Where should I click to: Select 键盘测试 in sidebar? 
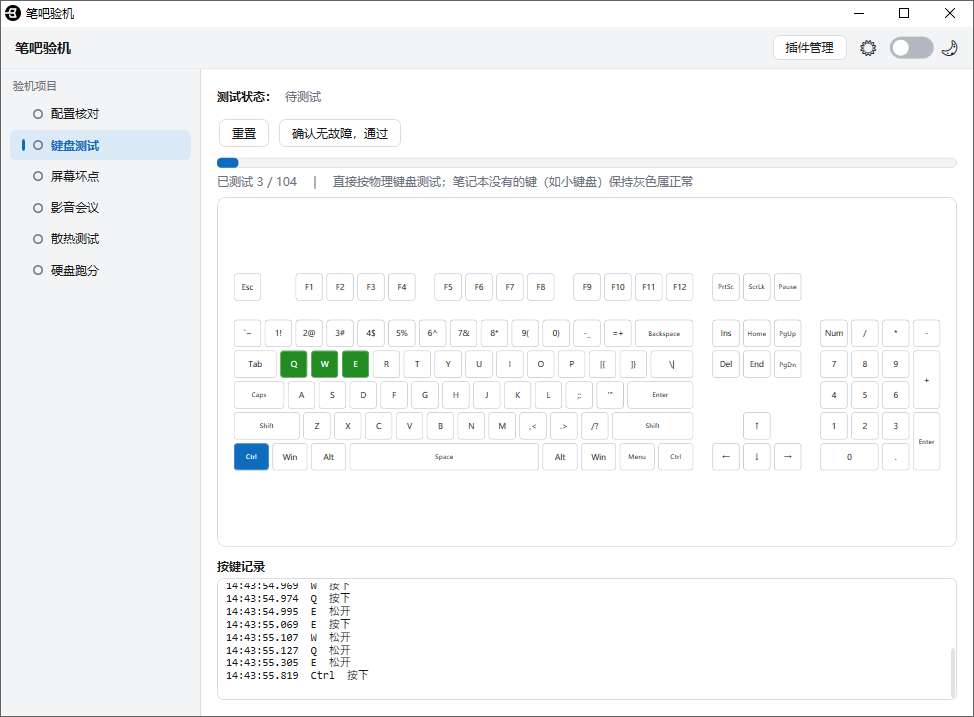[101, 145]
